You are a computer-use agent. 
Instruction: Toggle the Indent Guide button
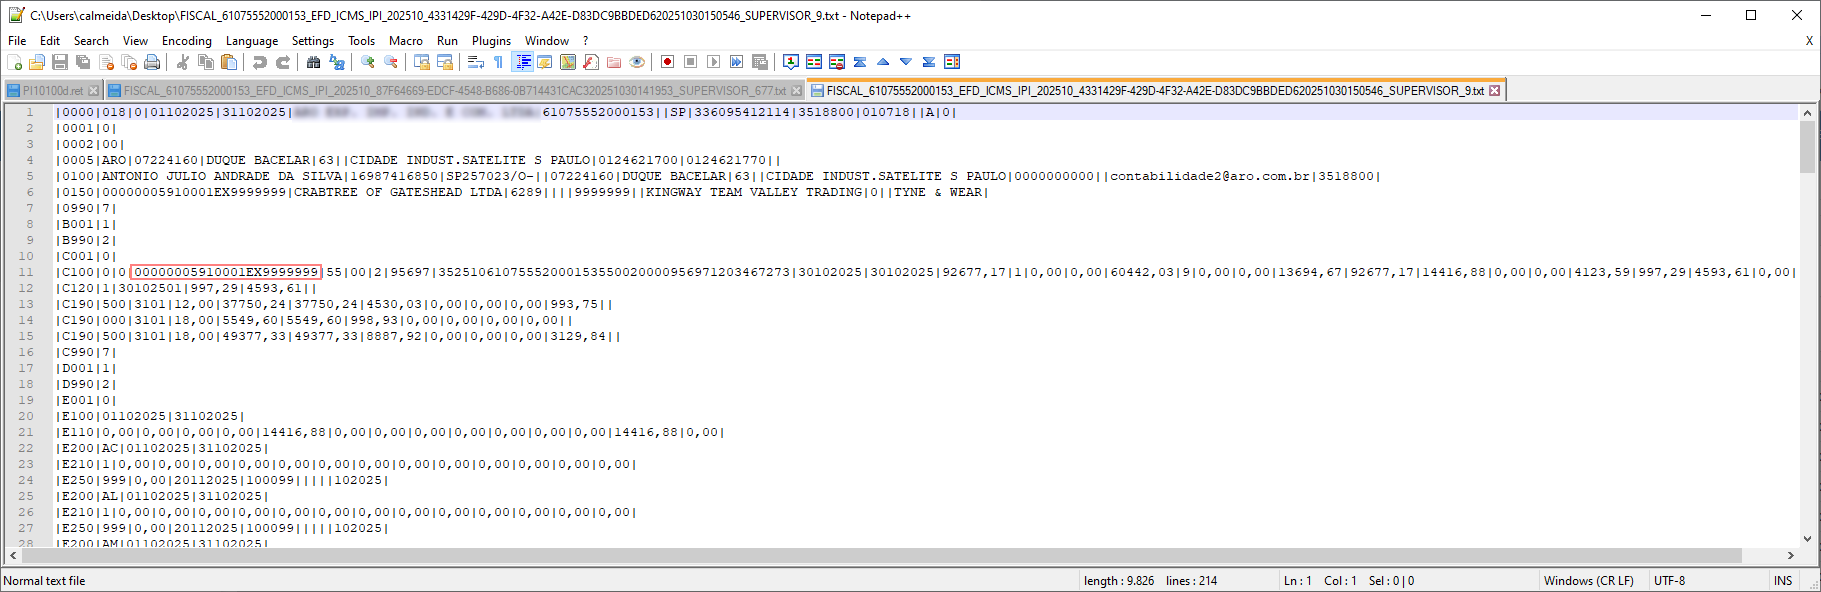point(522,62)
